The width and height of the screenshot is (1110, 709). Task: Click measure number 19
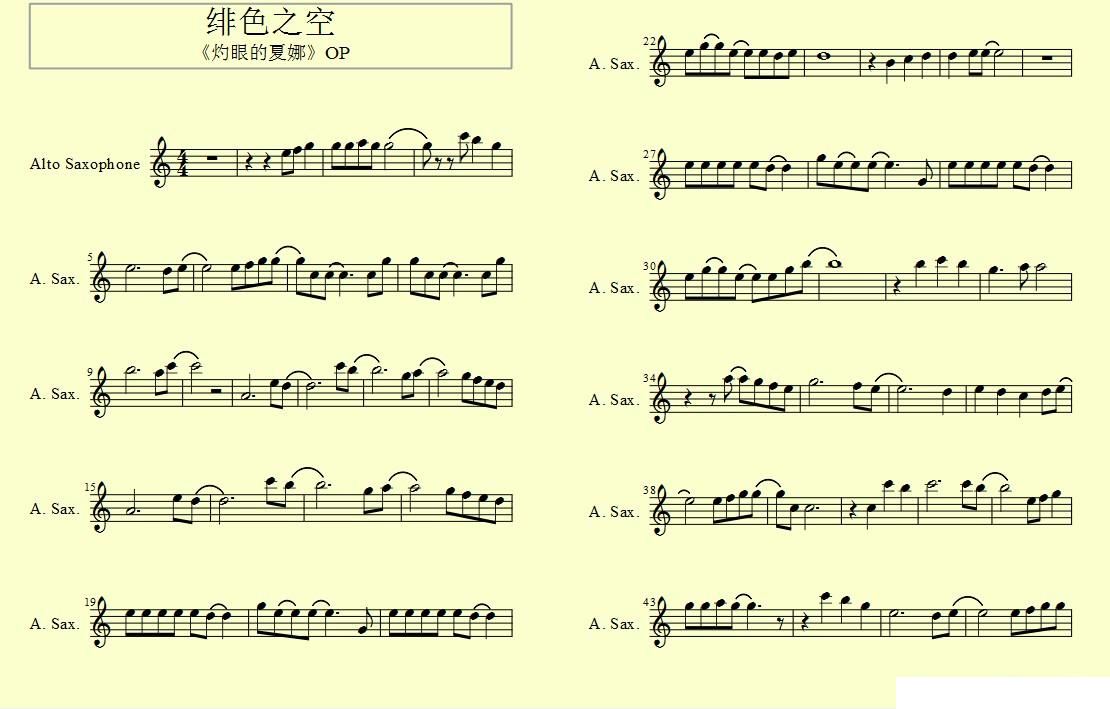90,602
